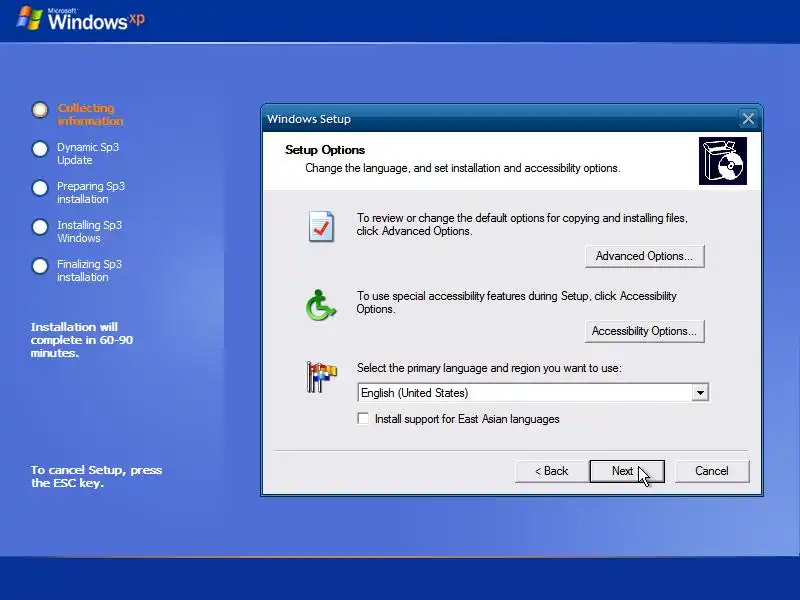The height and width of the screenshot is (600, 800).
Task: Click the installation time estimate text
Action: pyautogui.click(x=82, y=340)
